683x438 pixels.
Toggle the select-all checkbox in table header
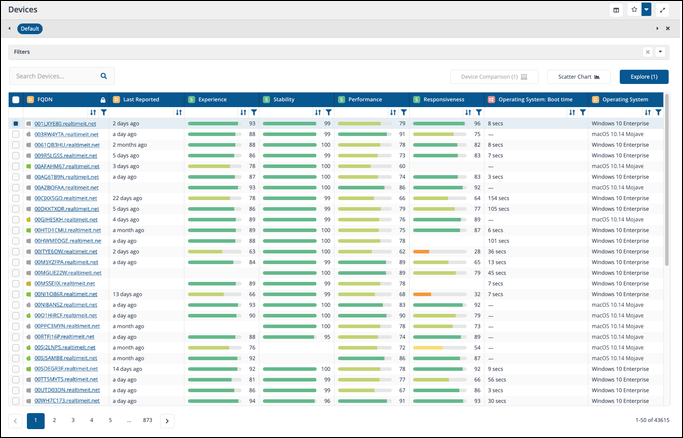[x=15, y=100]
